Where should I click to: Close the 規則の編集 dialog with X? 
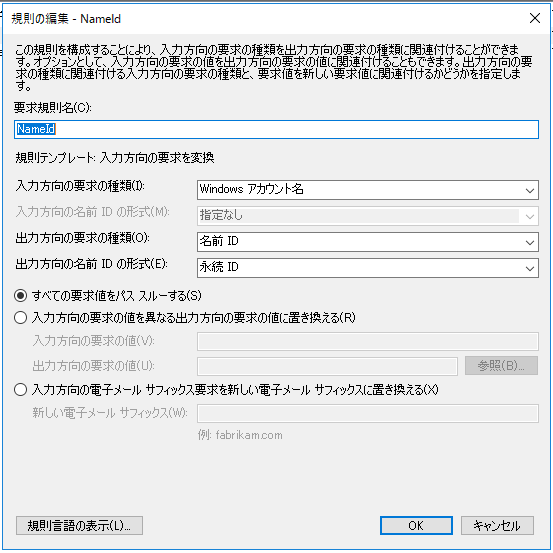click(535, 18)
